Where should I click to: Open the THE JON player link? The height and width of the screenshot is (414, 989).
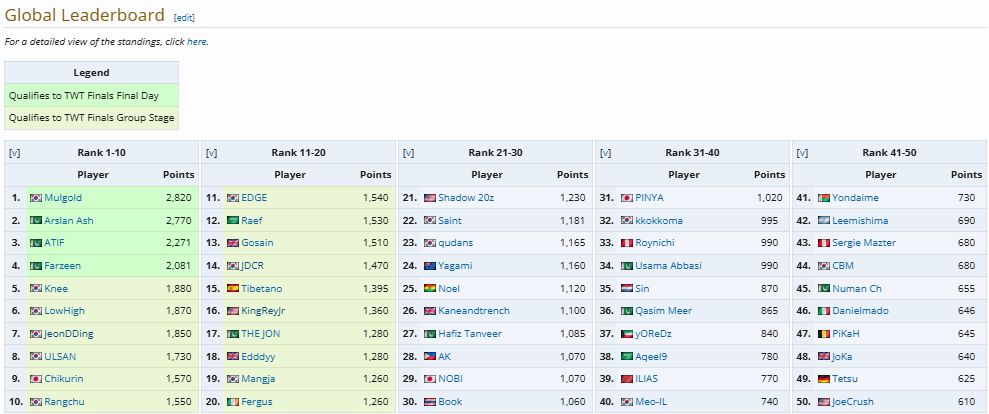(260, 334)
